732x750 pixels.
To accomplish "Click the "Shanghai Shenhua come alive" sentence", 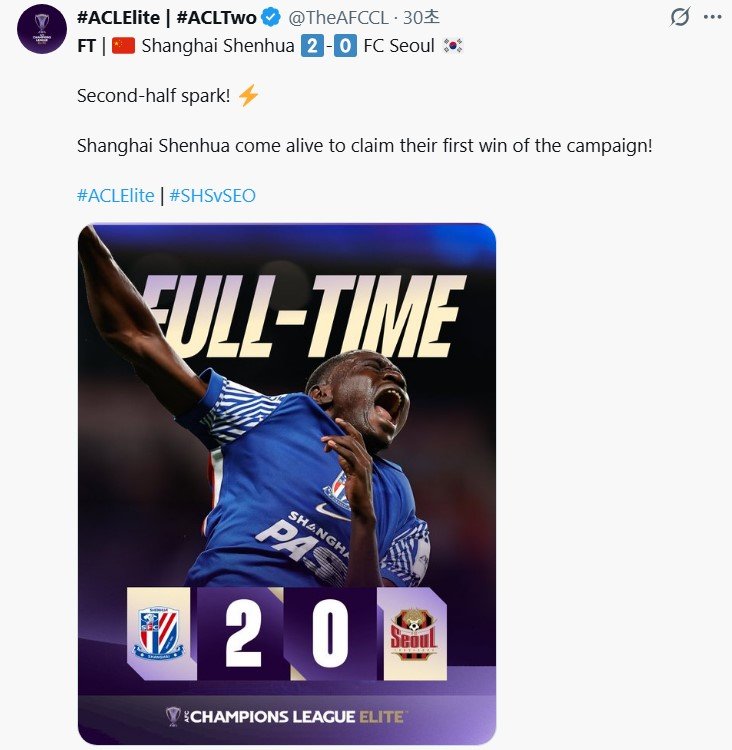I will (x=364, y=145).
